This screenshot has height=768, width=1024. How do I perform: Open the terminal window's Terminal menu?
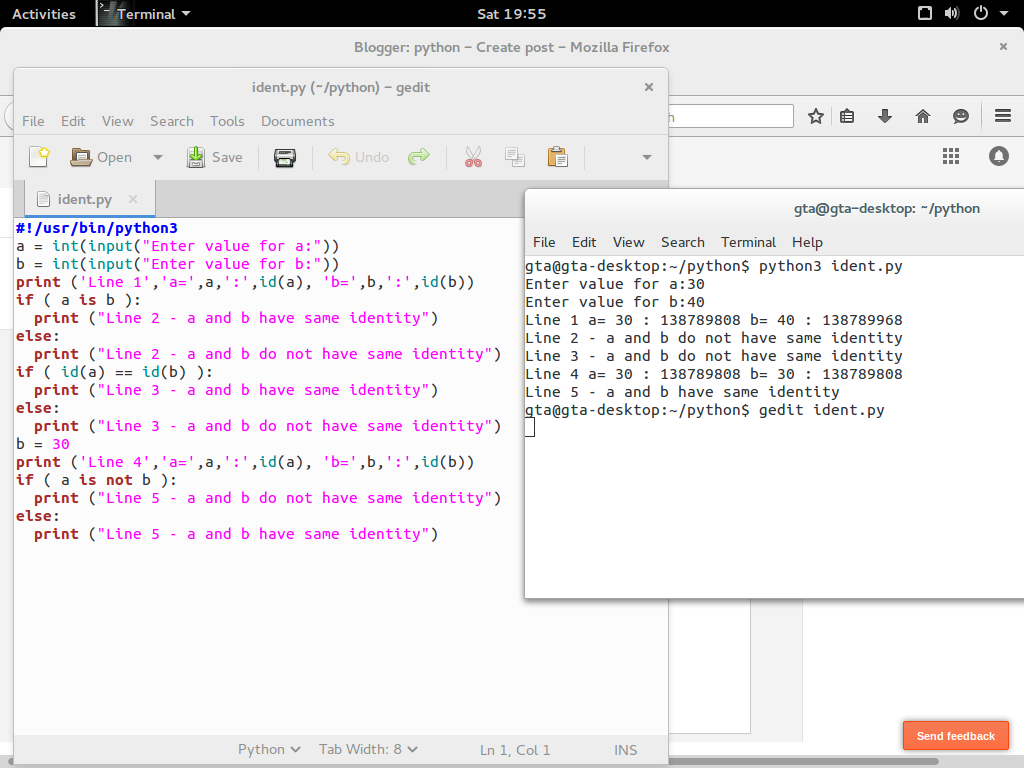coord(748,242)
